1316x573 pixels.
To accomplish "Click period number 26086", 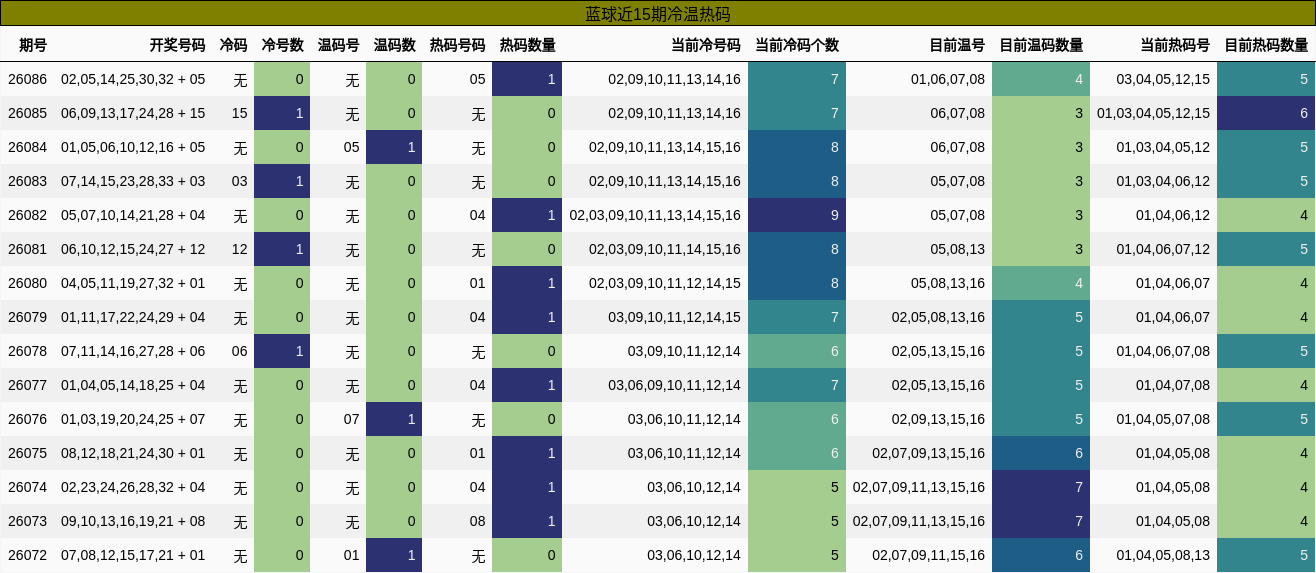I will (27, 79).
